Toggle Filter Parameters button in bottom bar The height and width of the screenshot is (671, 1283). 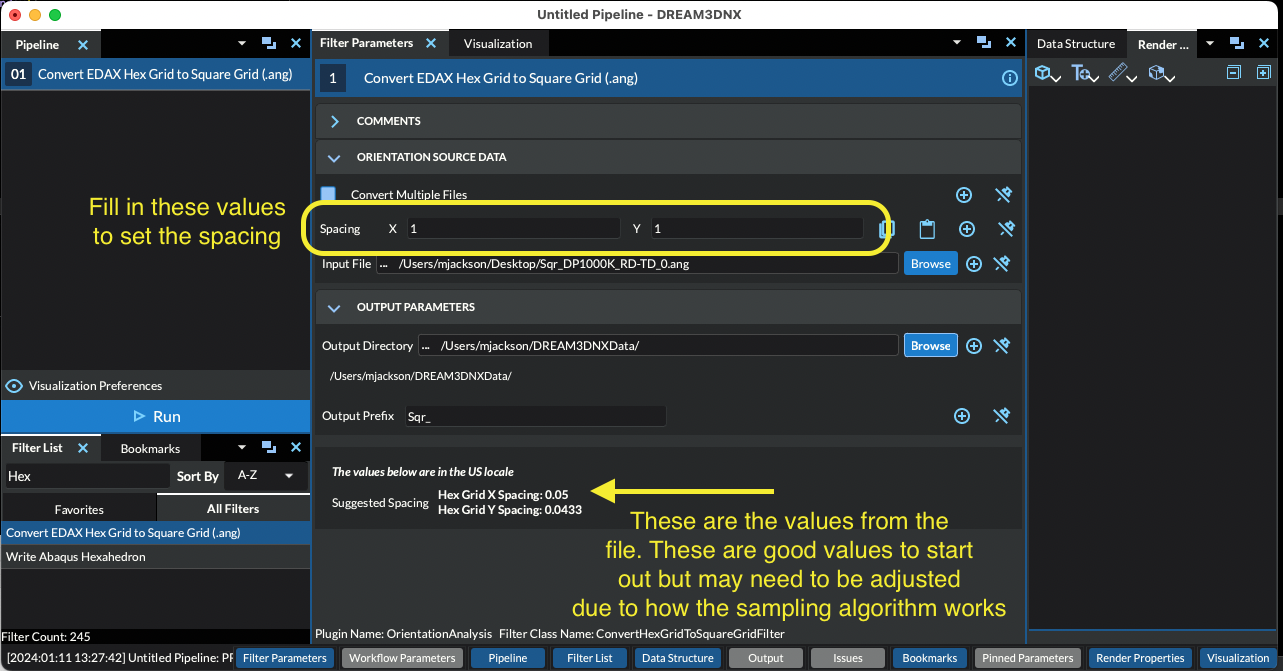pos(285,658)
